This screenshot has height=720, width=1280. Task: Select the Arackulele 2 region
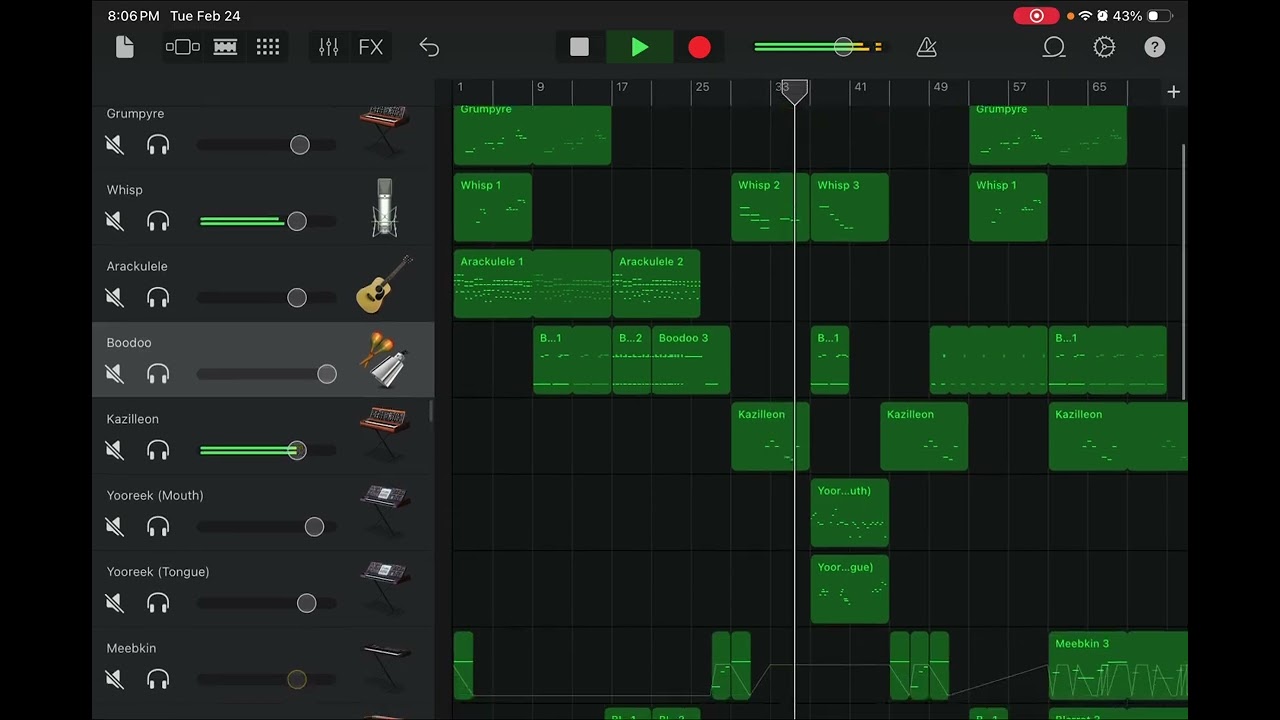[656, 284]
